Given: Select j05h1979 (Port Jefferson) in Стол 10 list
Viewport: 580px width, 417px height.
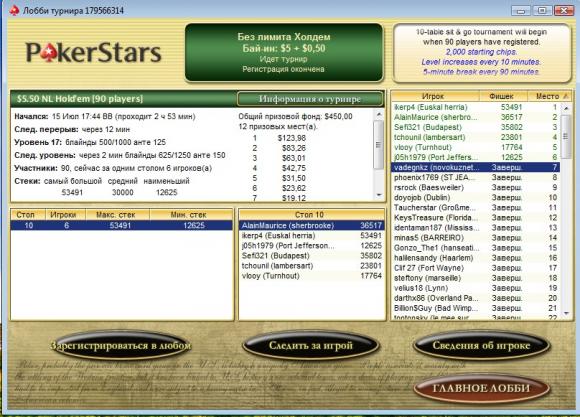Looking at the screenshot, I should (312, 246).
